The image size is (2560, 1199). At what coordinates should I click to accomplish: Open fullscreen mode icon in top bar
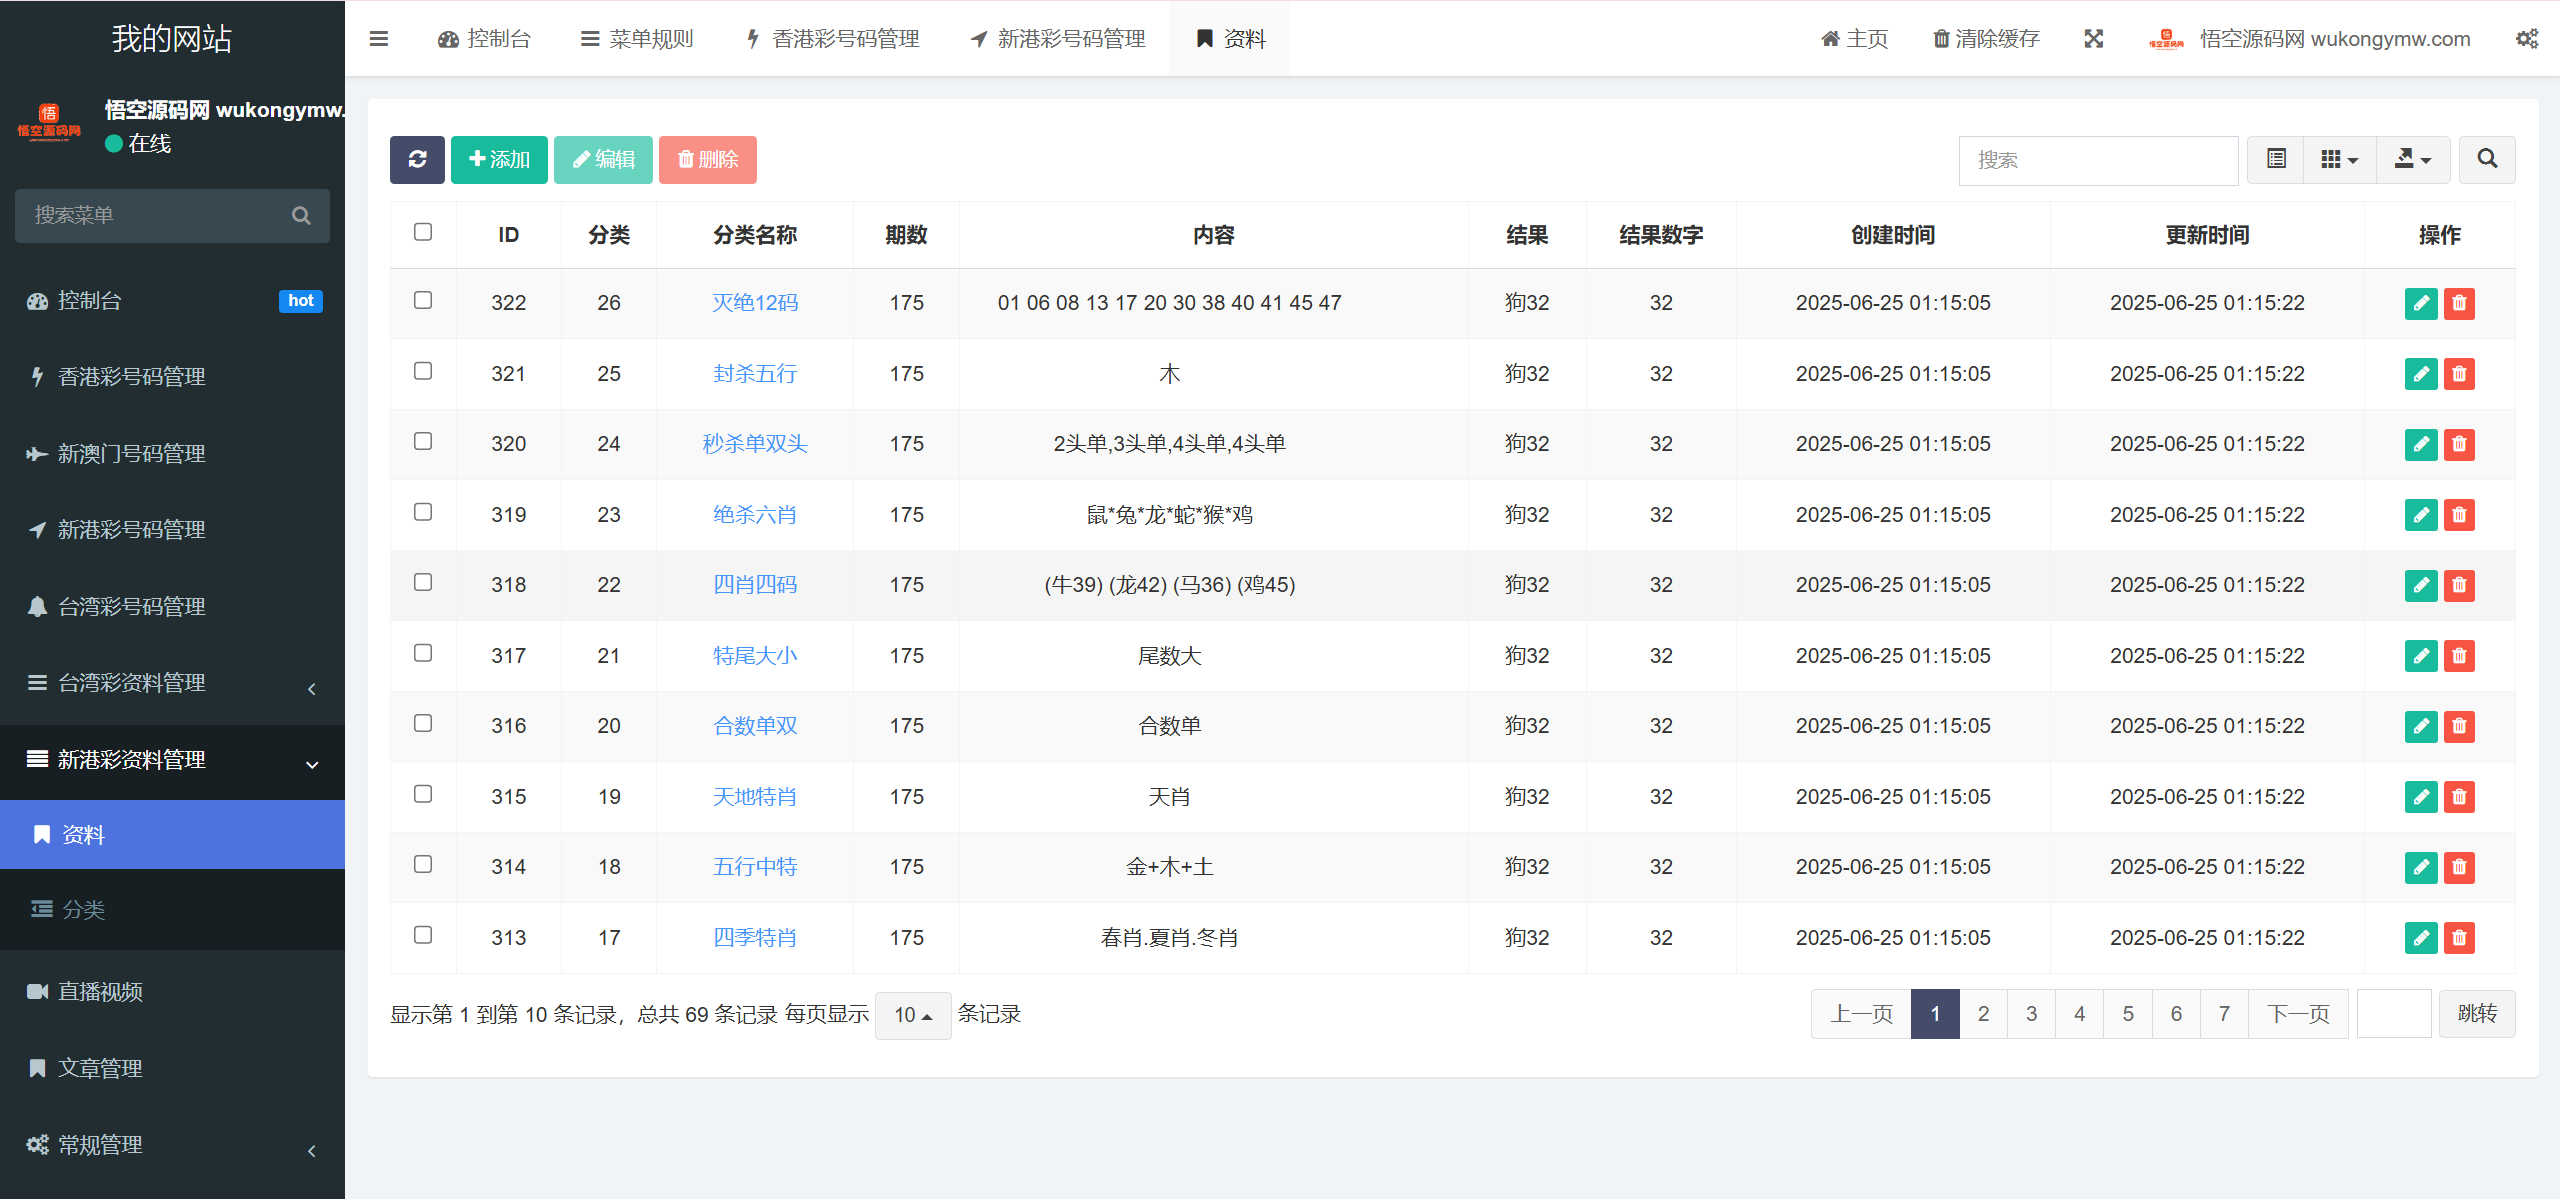coord(2093,39)
